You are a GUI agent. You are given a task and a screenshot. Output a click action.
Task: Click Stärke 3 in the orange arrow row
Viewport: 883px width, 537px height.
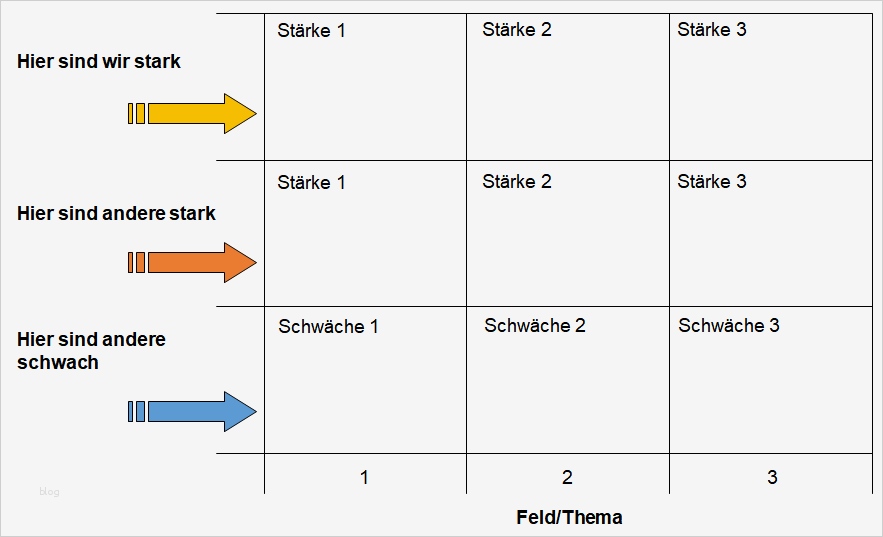tap(712, 181)
